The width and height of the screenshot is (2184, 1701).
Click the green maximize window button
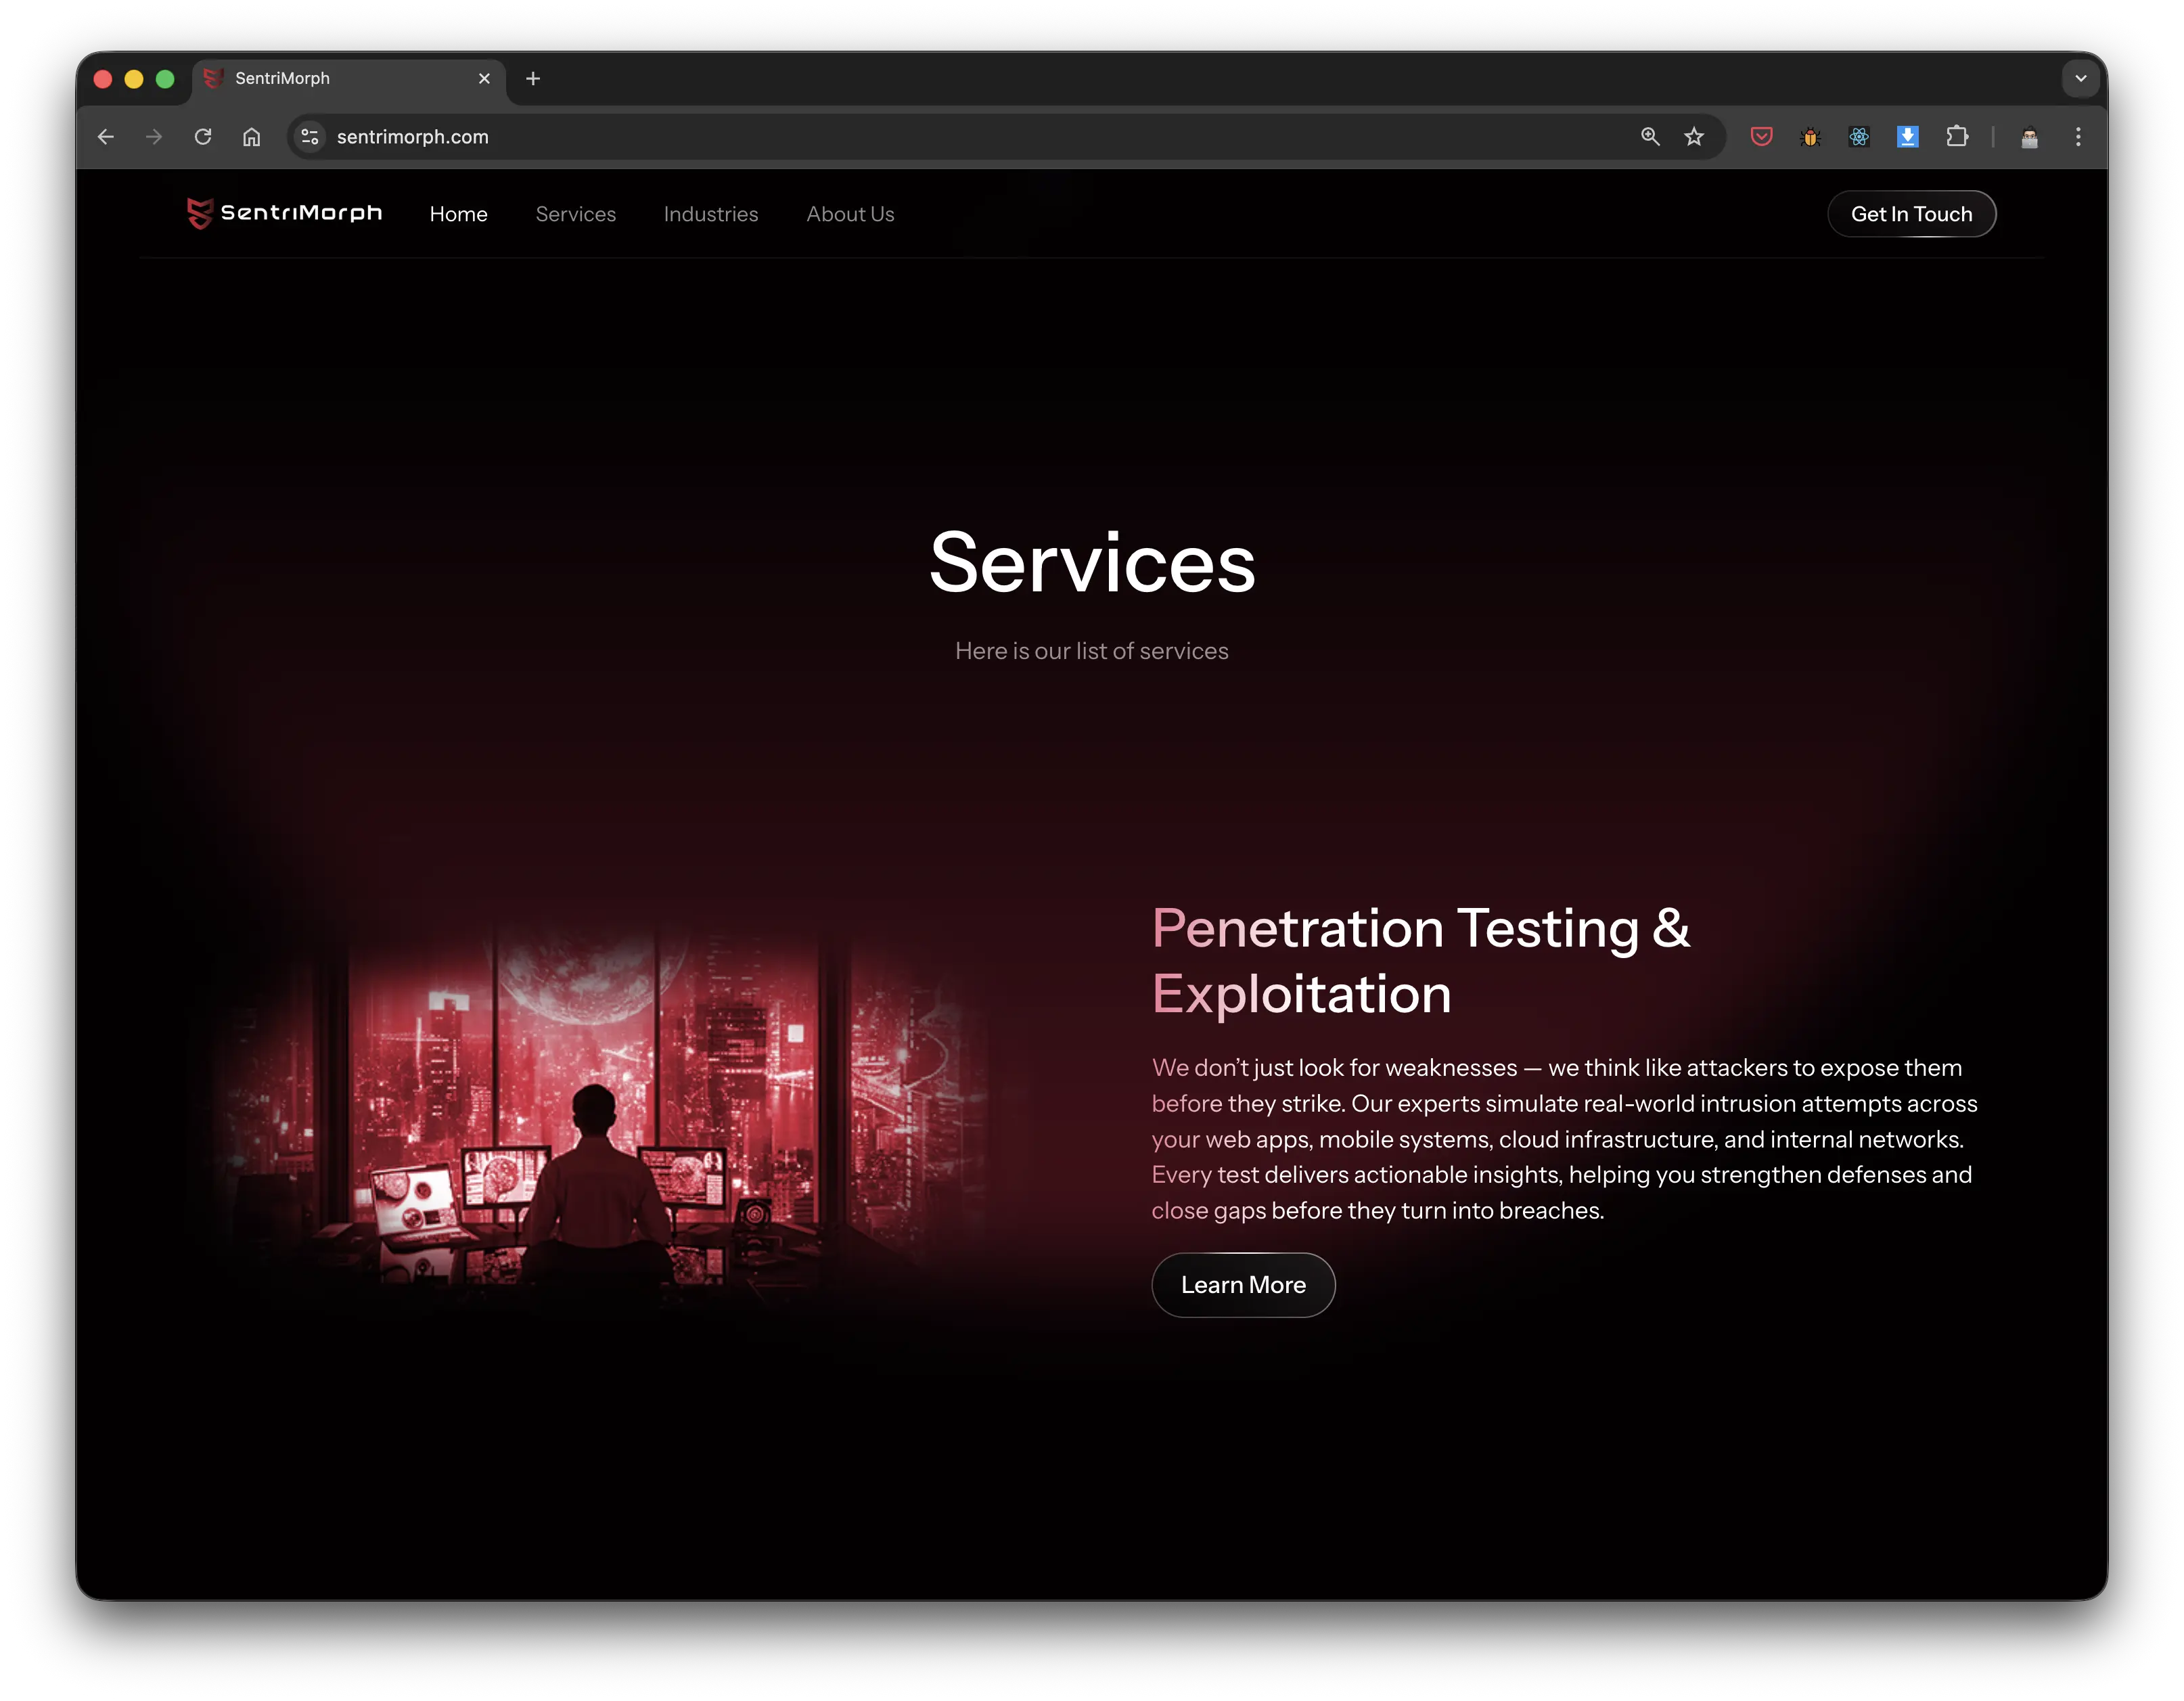pos(166,79)
